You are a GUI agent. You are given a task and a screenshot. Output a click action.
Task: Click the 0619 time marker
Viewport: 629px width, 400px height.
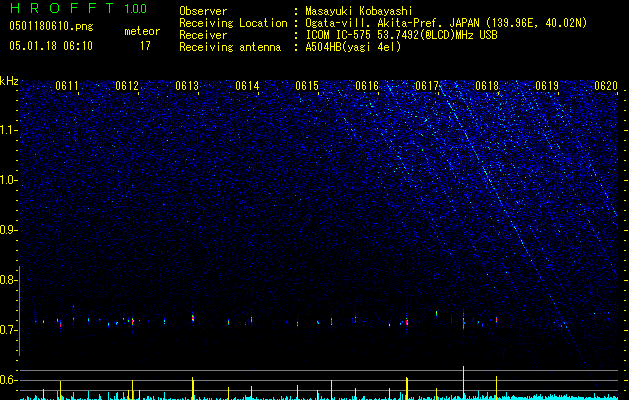click(547, 86)
